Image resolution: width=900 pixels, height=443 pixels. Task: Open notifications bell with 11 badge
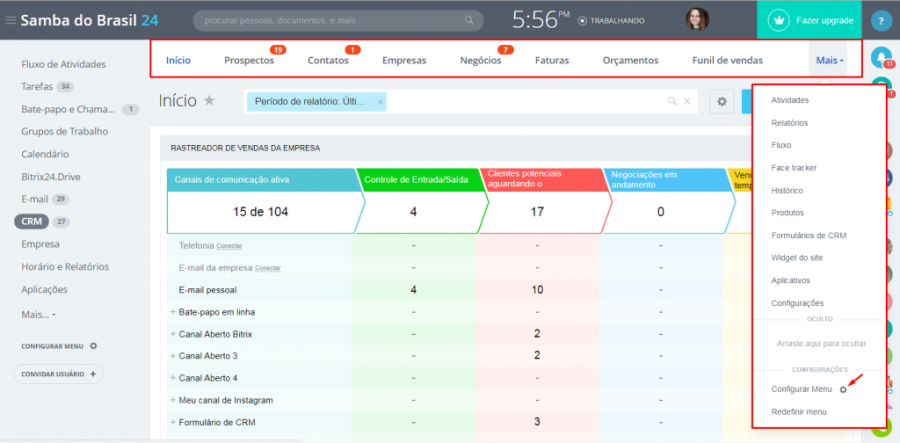tap(880, 56)
